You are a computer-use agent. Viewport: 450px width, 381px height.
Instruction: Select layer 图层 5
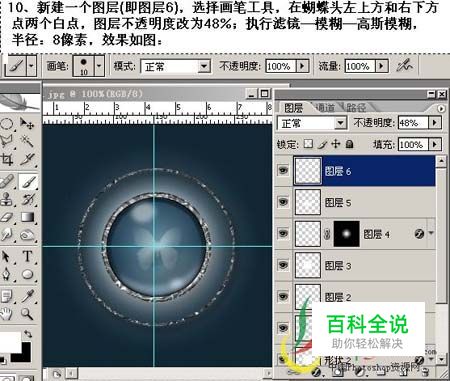pyautogui.click(x=364, y=202)
